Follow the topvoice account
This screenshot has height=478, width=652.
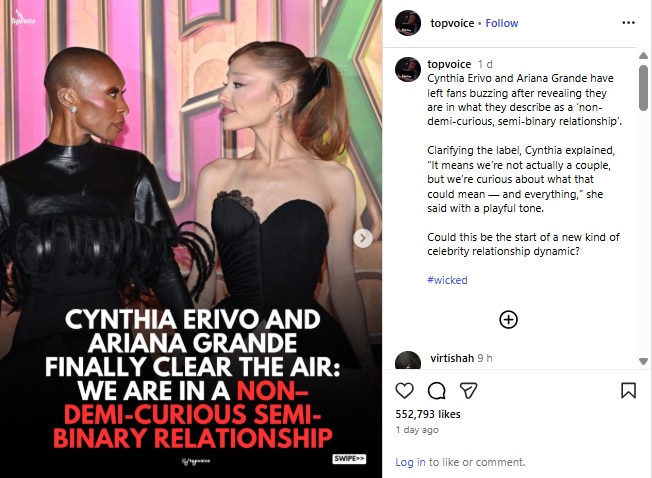point(502,23)
